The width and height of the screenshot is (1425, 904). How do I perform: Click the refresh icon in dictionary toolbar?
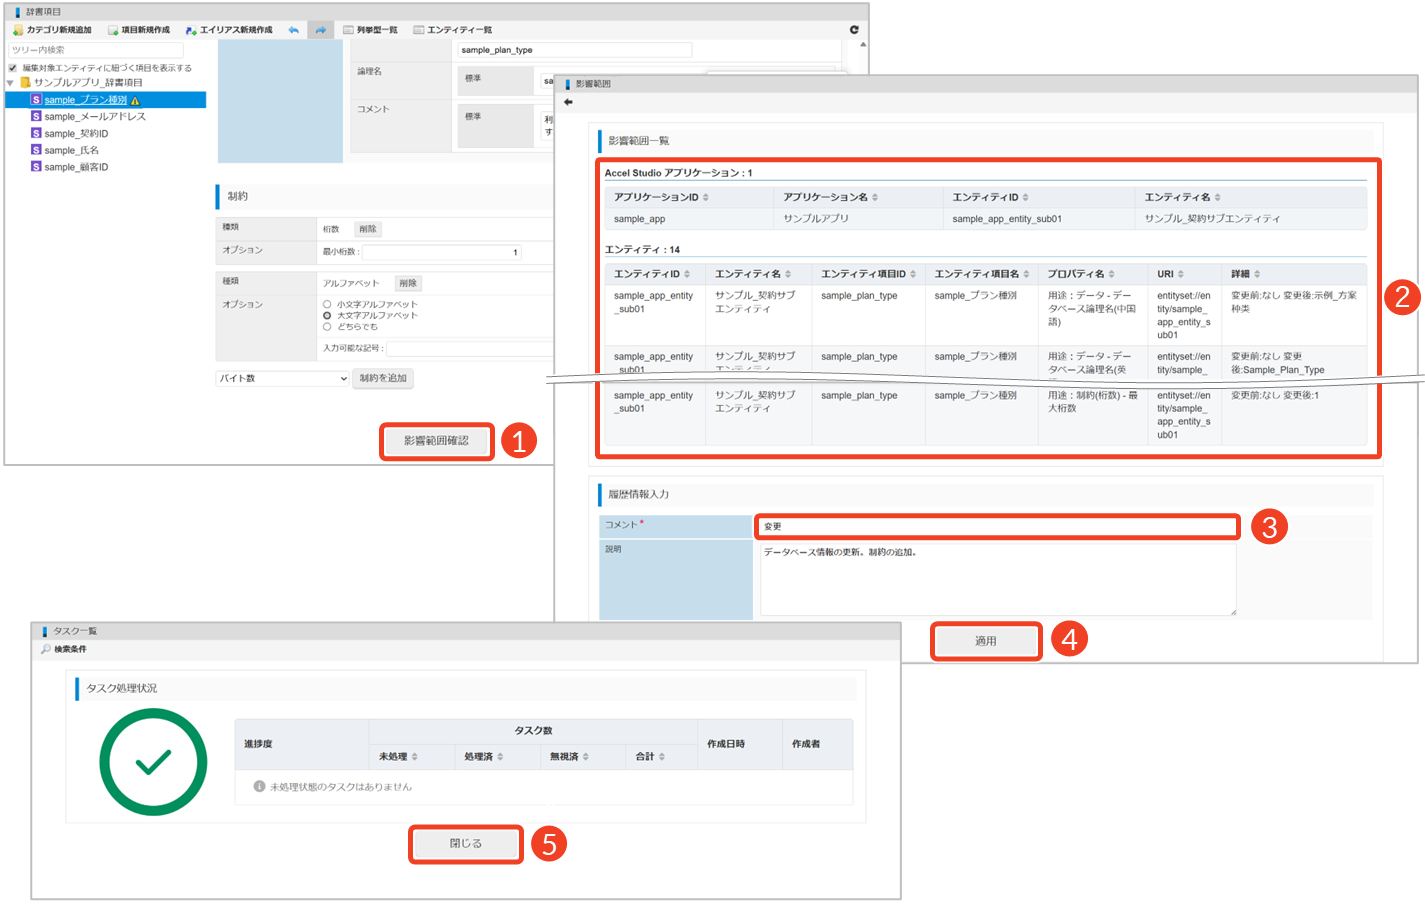pyautogui.click(x=854, y=30)
